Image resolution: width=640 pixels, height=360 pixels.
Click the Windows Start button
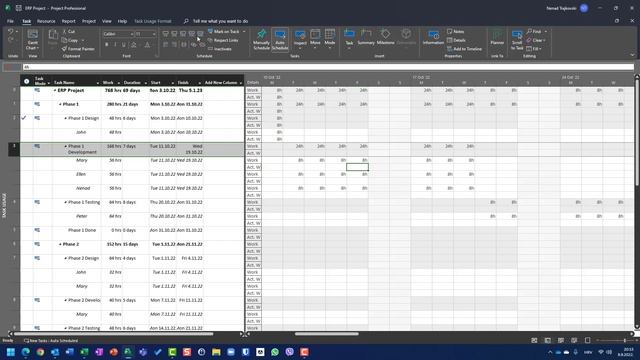(11, 352)
